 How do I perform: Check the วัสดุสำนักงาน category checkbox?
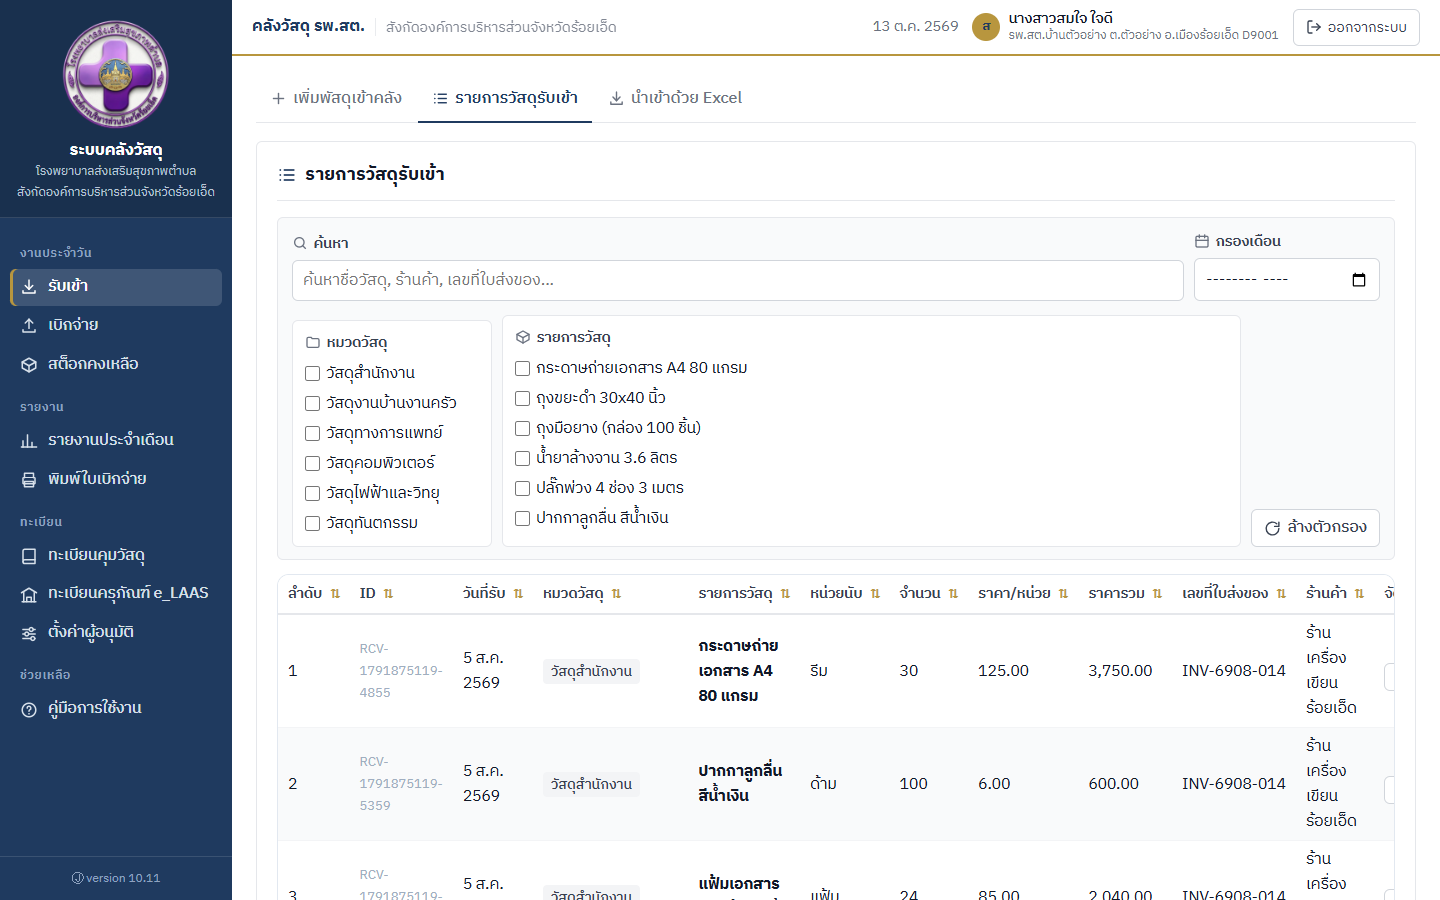coord(313,374)
